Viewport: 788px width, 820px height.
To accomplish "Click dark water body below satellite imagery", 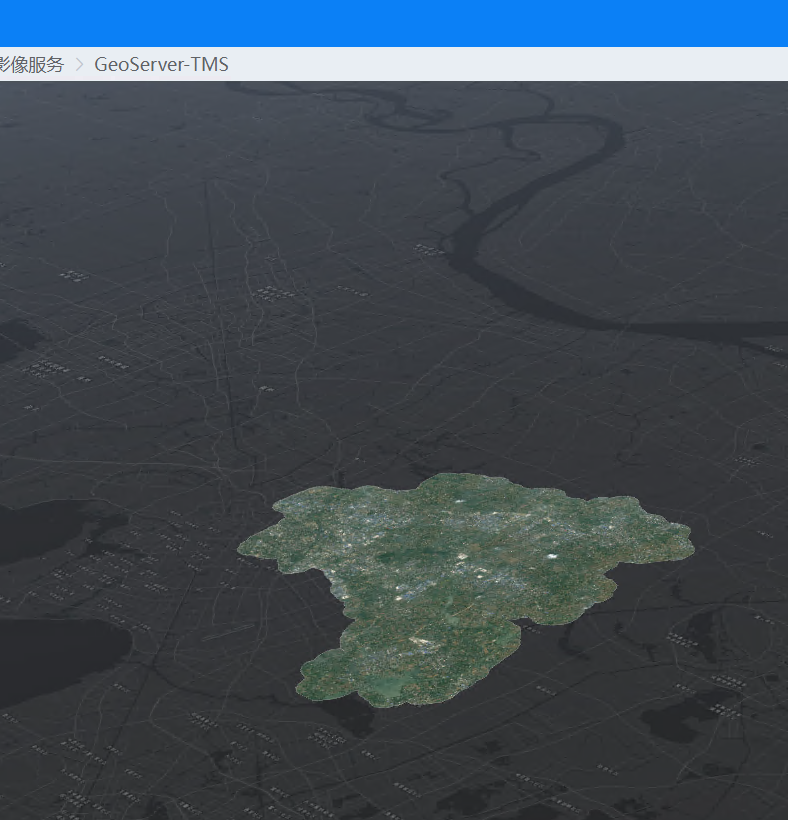I will [x=355, y=715].
